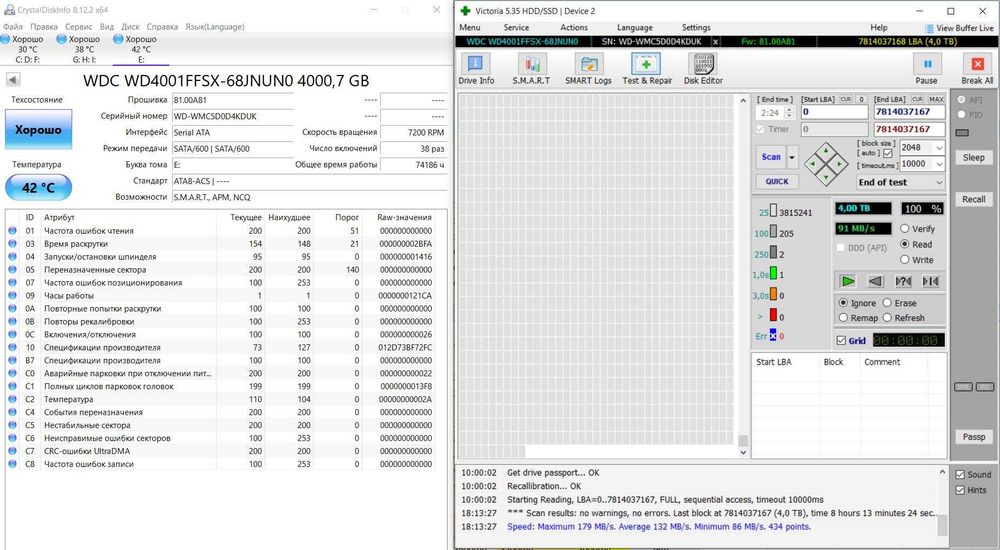Click the Victoria green cross app icon

465,11
